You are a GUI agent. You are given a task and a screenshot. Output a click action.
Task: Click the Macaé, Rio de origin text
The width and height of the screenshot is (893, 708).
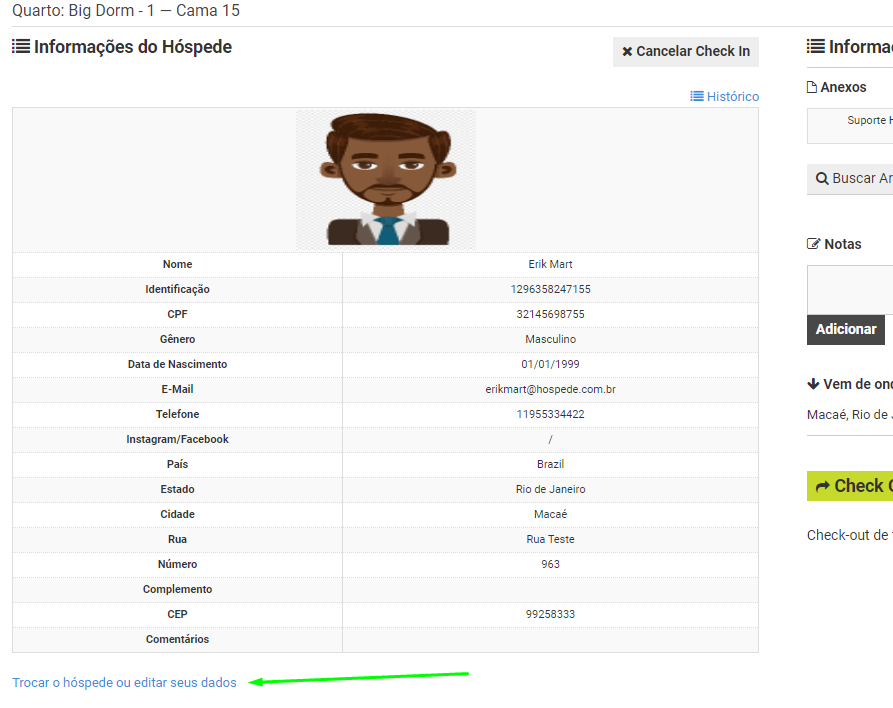coord(850,415)
